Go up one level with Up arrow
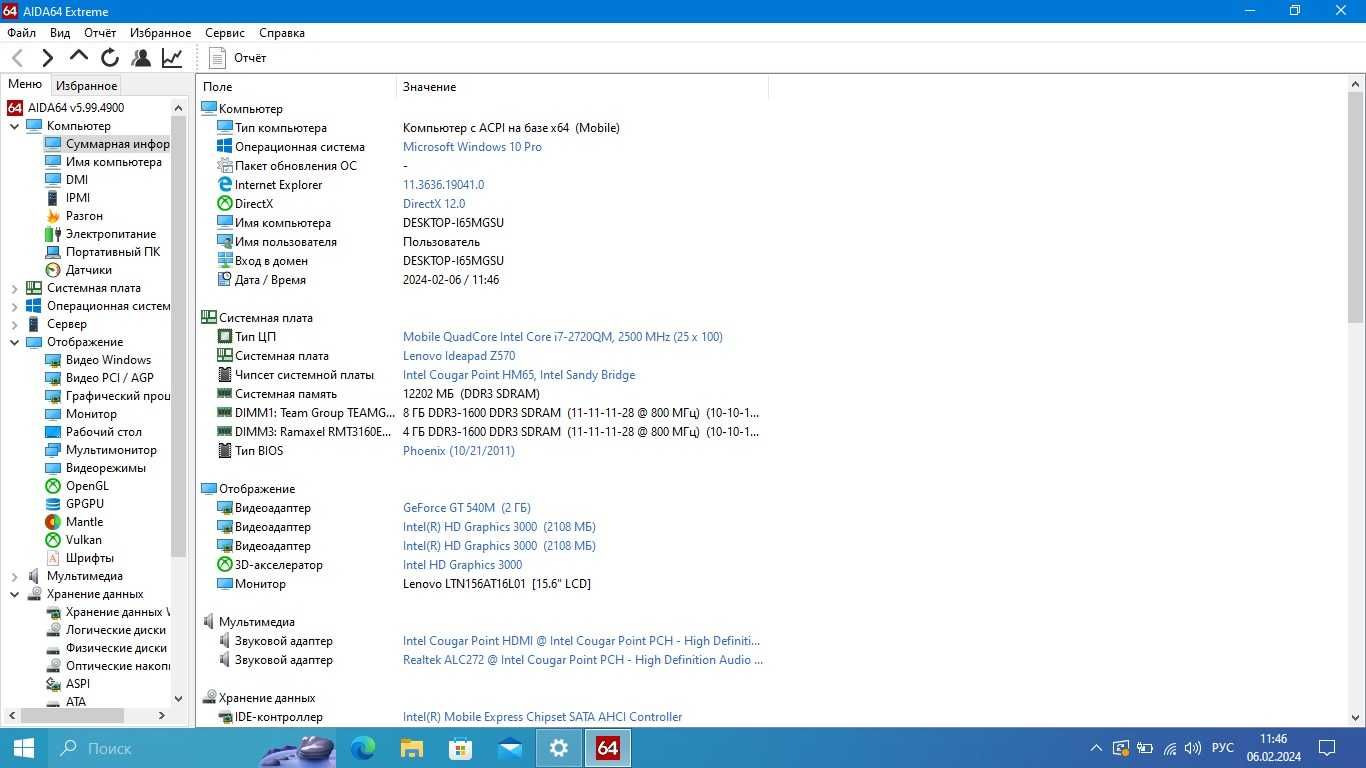 79,57
